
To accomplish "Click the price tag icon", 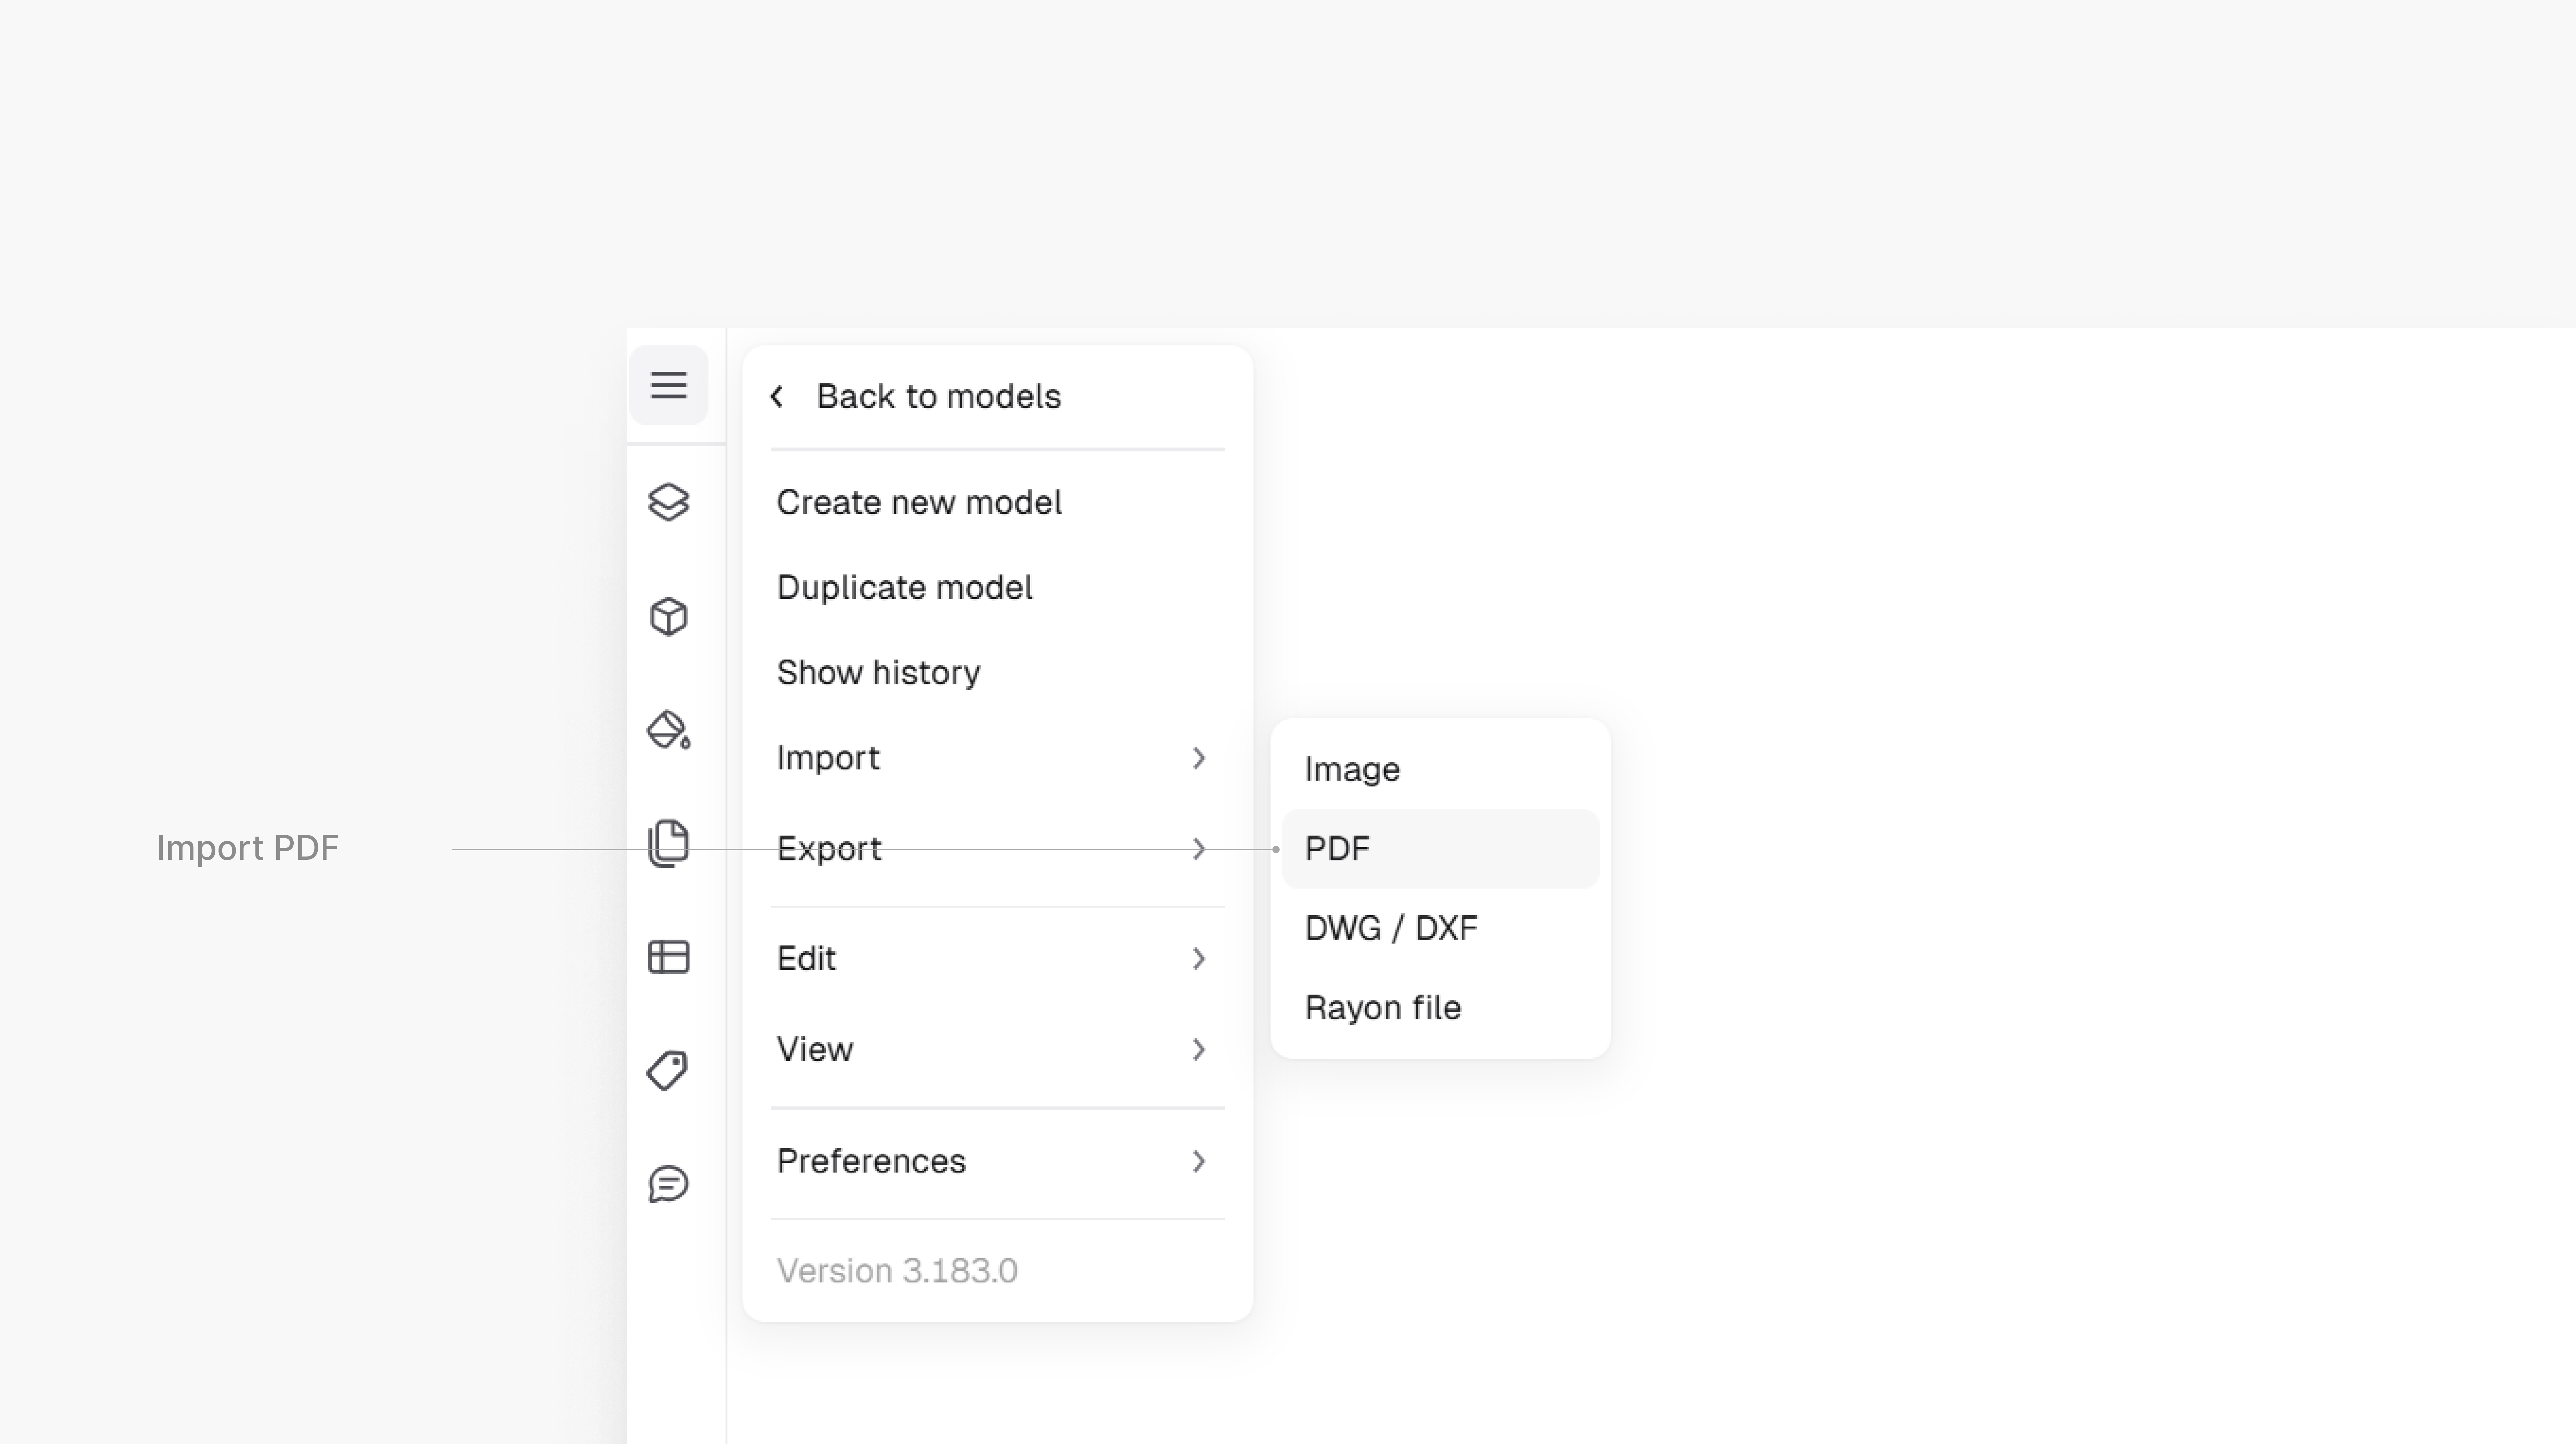I will 668,1071.
